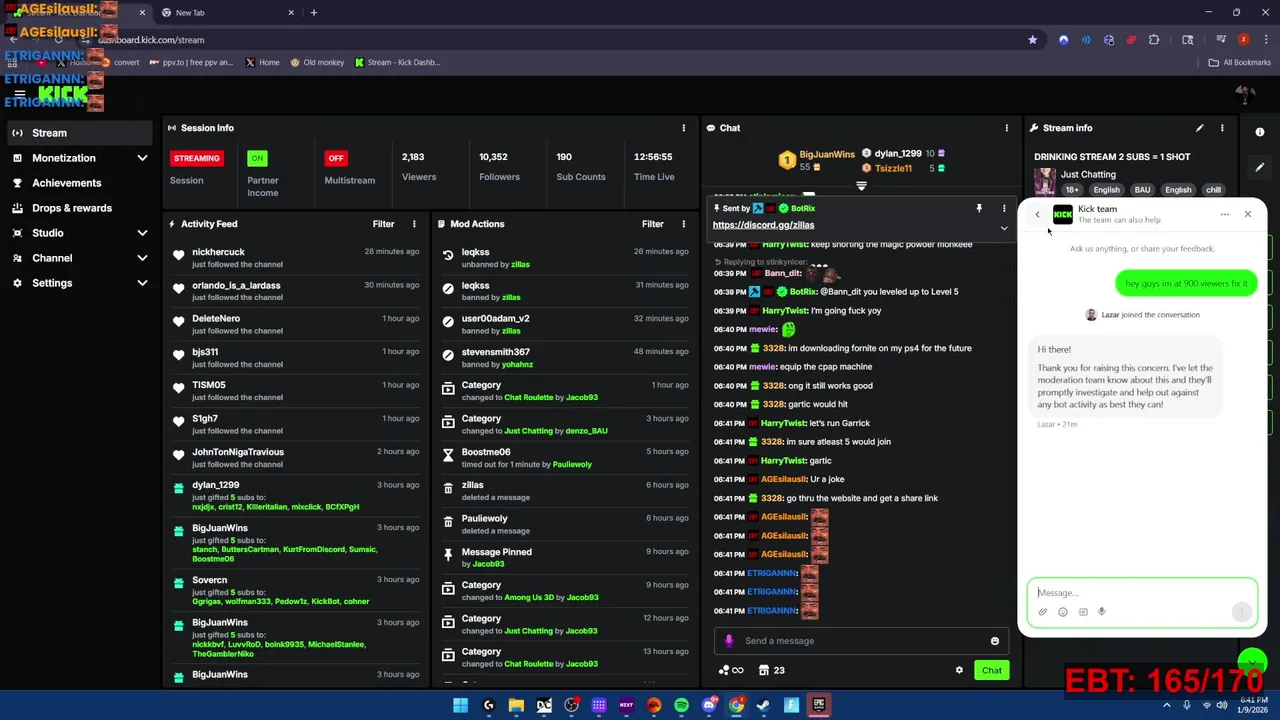Go back in Kick team support widget
1280x720 pixels.
[x=1037, y=214]
